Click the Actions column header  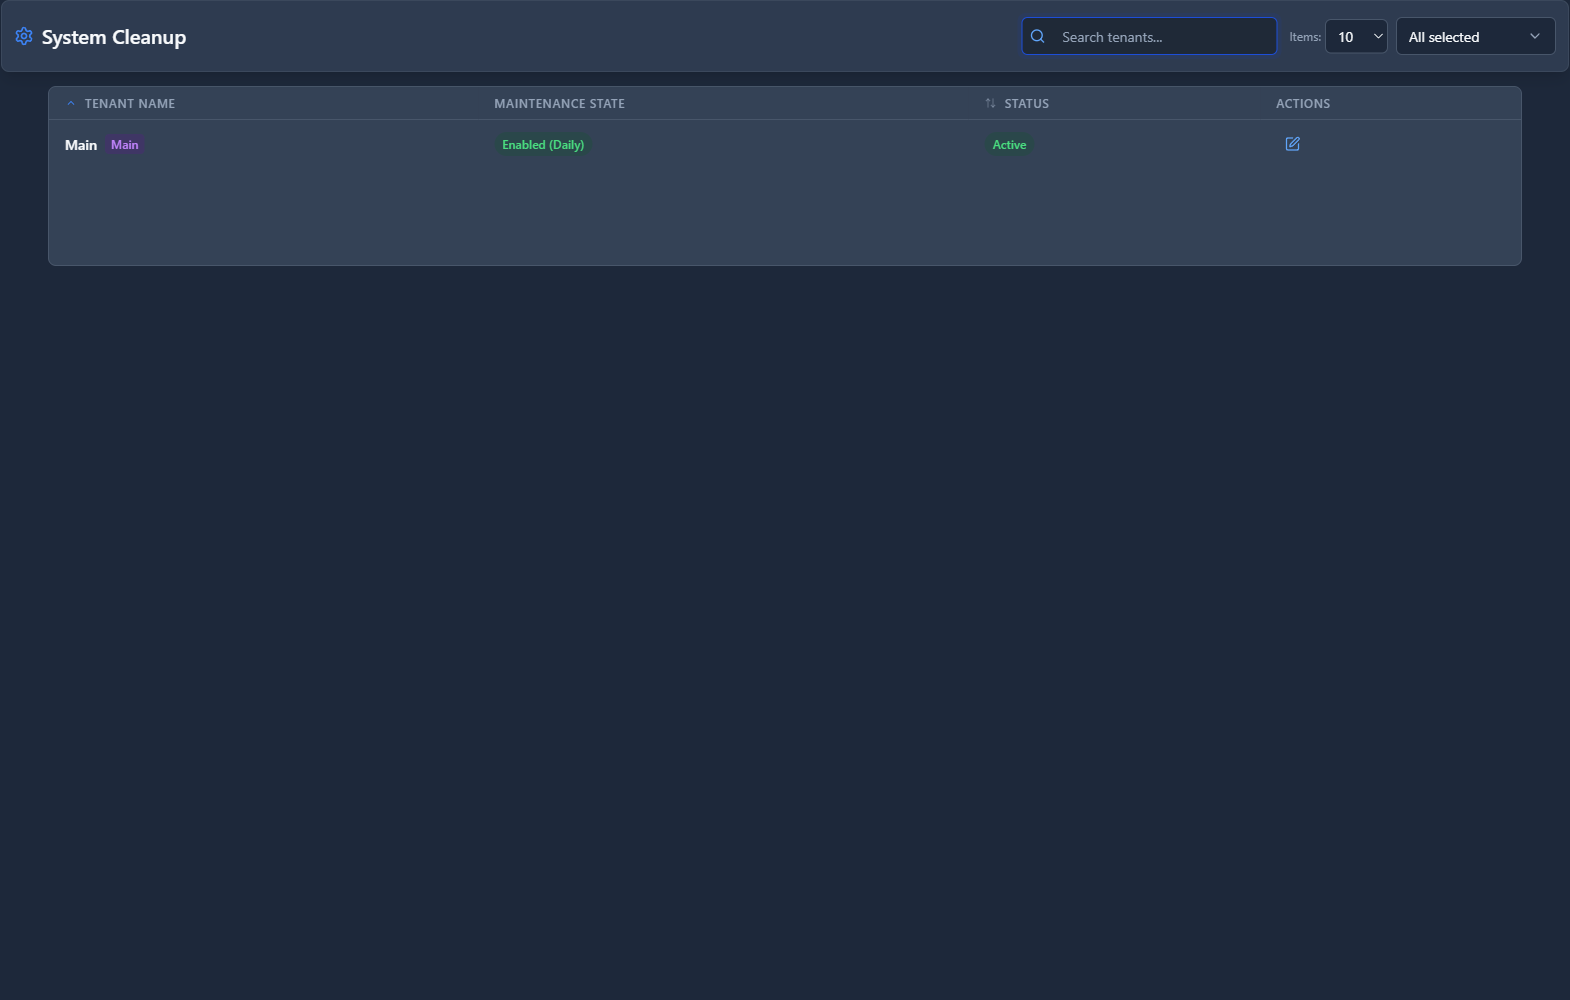point(1302,104)
